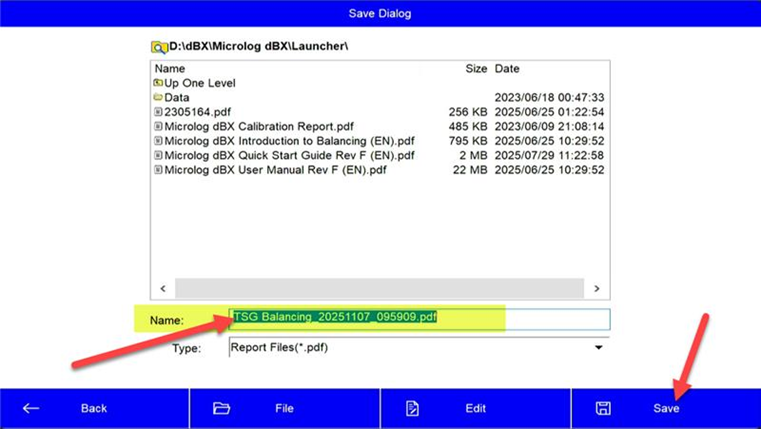Sort files by Date column header
This screenshot has width=761, height=429.
coord(507,69)
